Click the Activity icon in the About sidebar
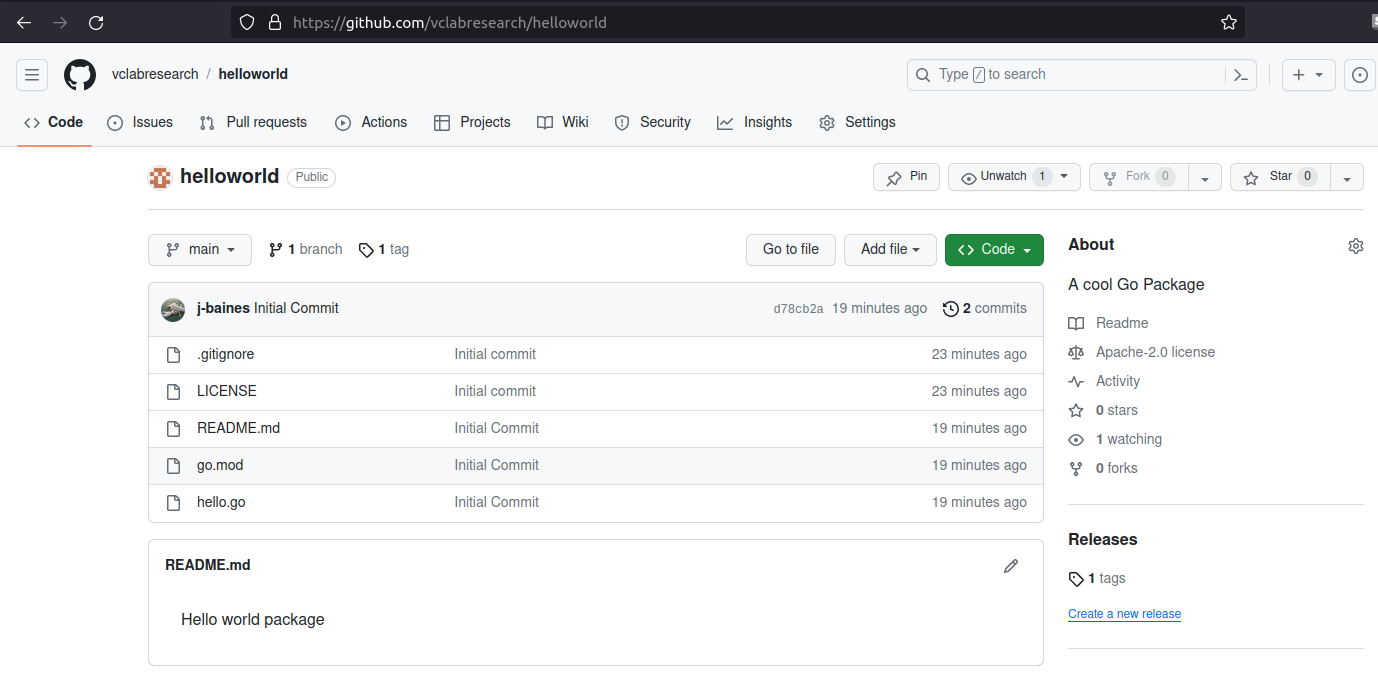1378x674 pixels. pos(1075,381)
